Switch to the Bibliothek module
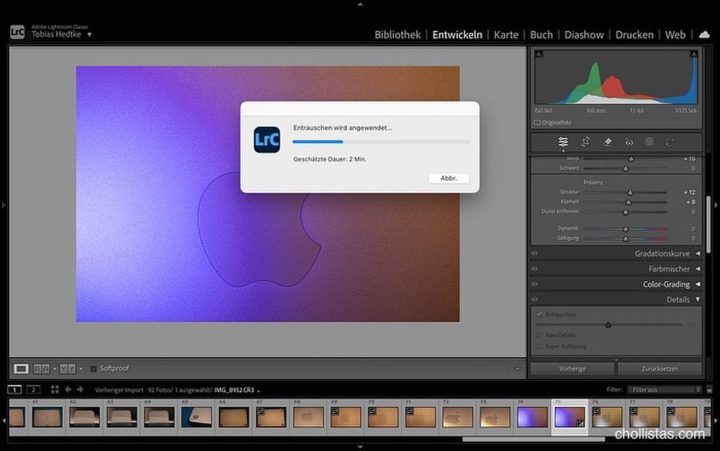The image size is (720, 451). point(397,35)
